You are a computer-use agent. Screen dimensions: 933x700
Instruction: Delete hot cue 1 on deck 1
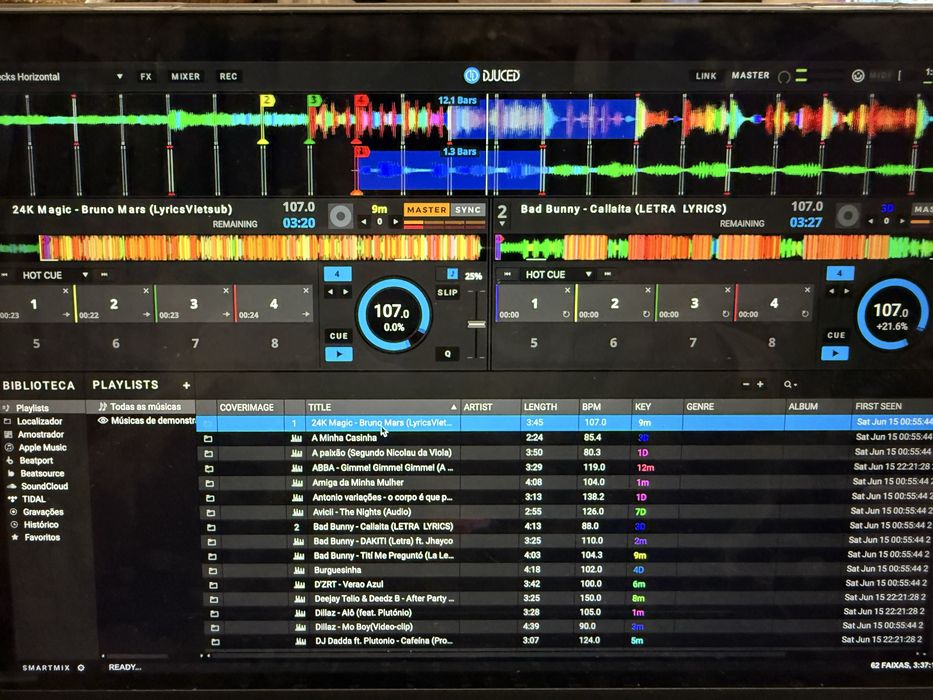pyautogui.click(x=65, y=291)
